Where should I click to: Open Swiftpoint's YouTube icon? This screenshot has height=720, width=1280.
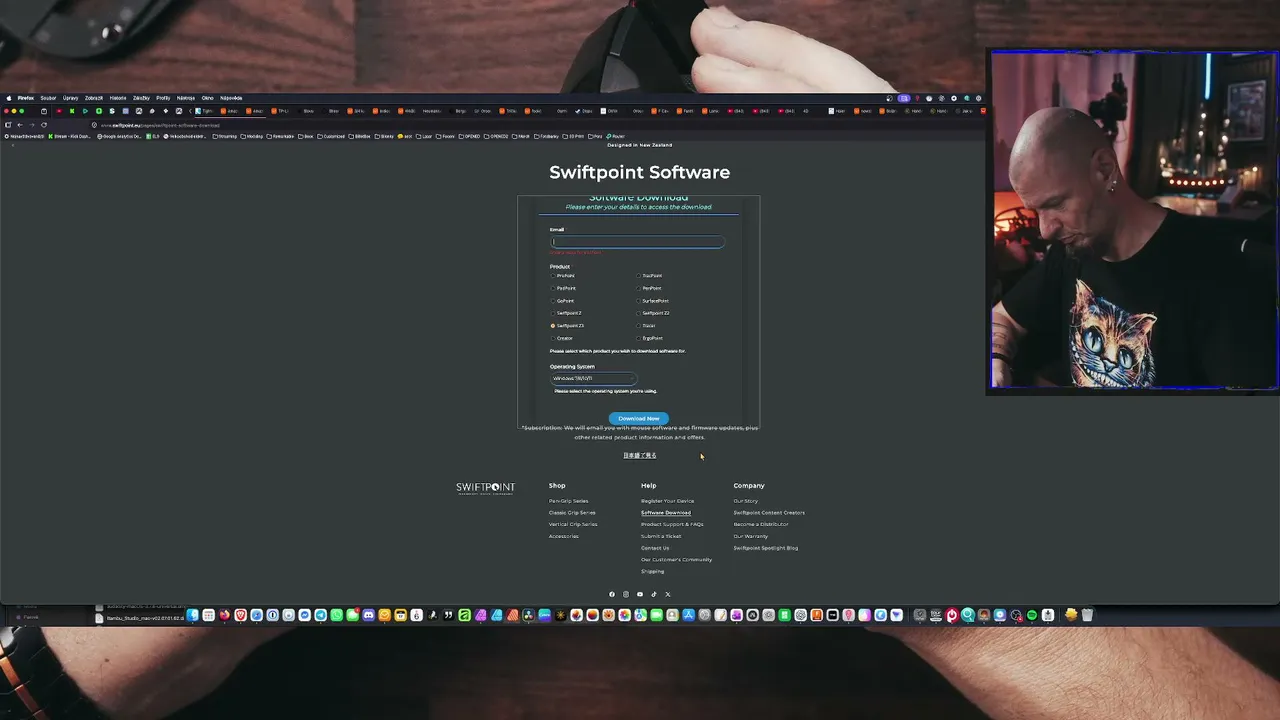coord(640,594)
